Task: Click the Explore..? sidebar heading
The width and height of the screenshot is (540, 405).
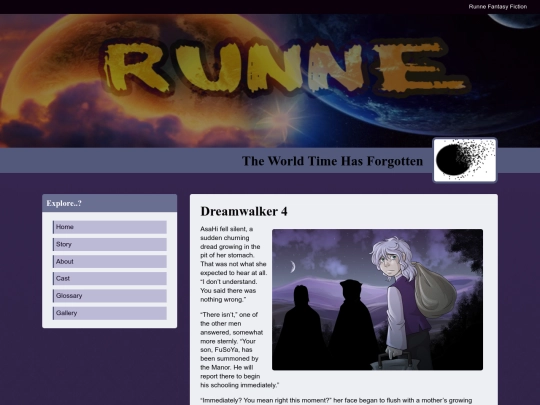Action: pos(64,203)
